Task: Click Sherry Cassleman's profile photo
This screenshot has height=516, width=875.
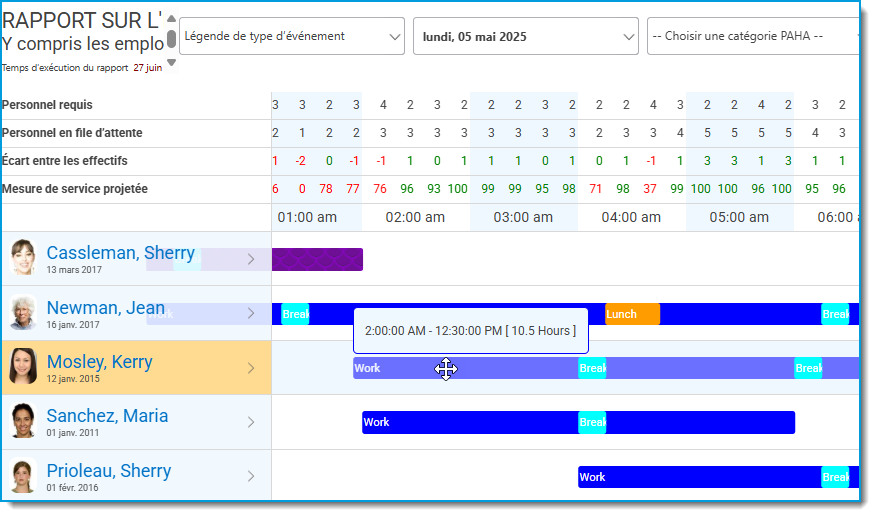Action: tap(23, 257)
